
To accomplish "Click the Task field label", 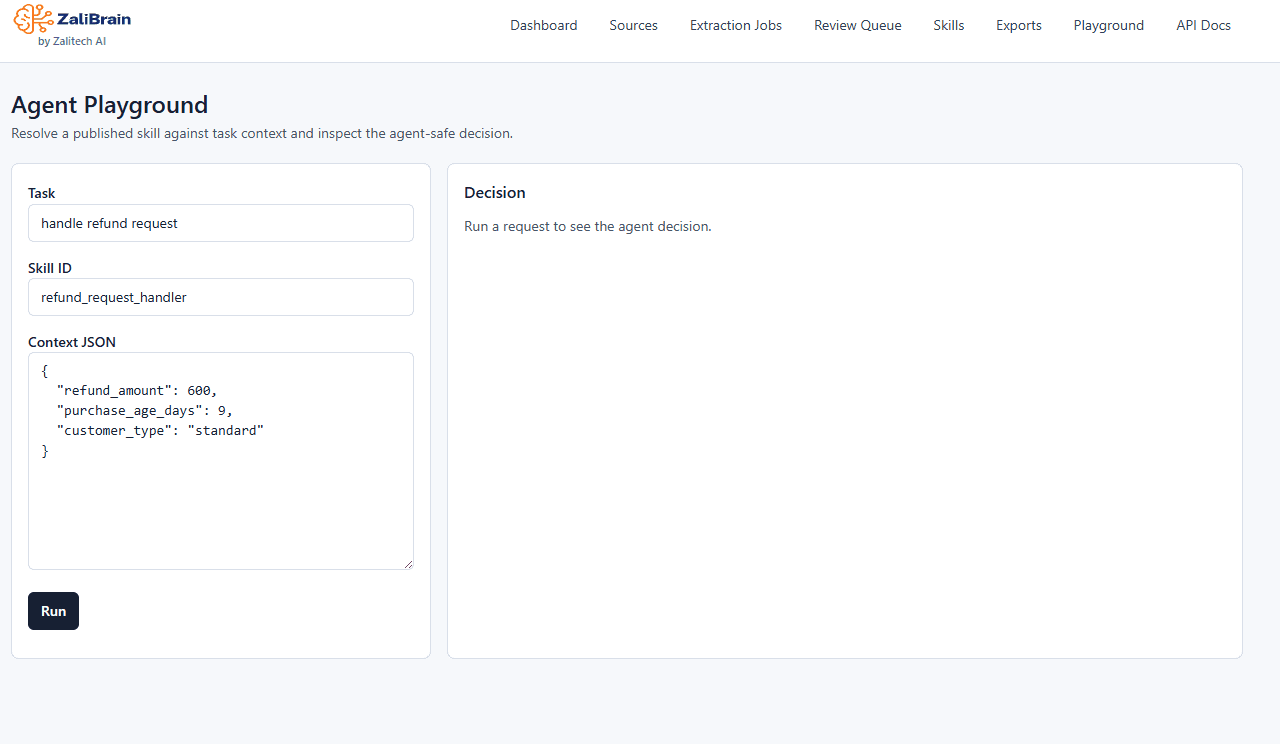I will point(42,193).
